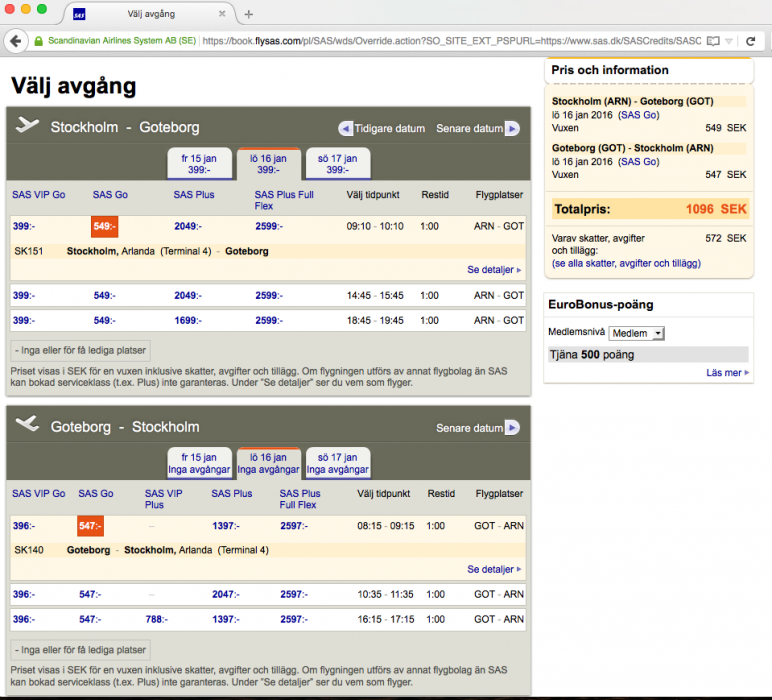This screenshot has width=772, height=700.
Task: Click SAS VIP Plus return column header
Action: point(163,499)
